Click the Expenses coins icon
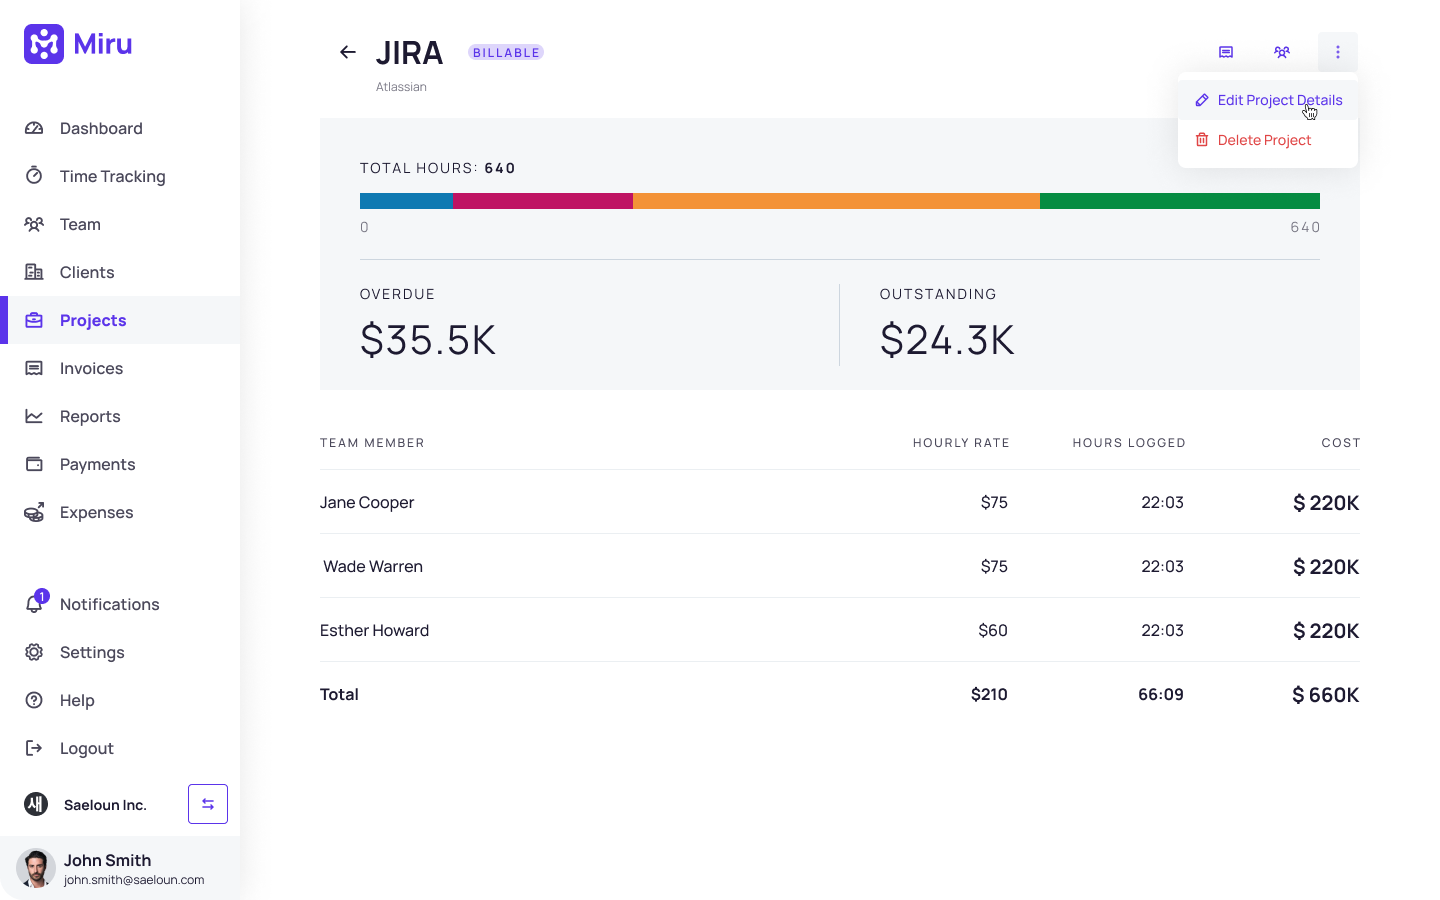The image size is (1440, 900). (34, 512)
